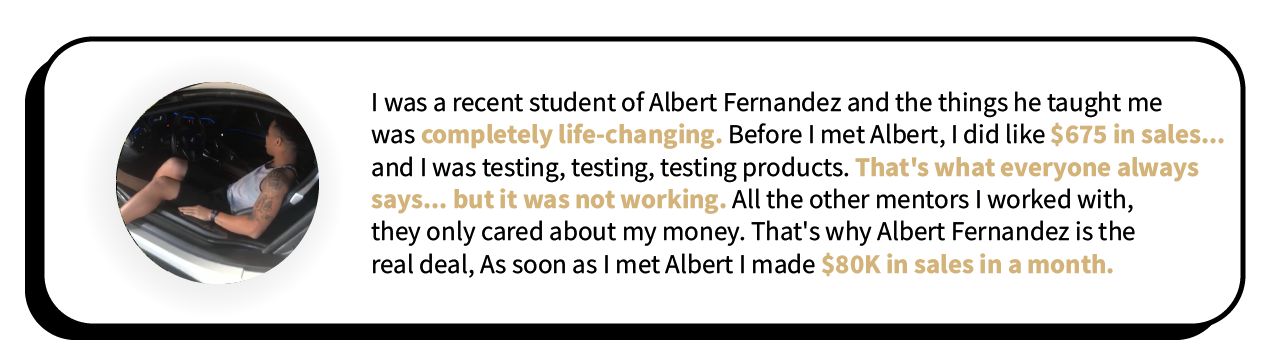The height and width of the screenshot is (360, 1271).
Task: Select highlighted "says... but it was not working."
Action: pyautogui.click(x=549, y=199)
